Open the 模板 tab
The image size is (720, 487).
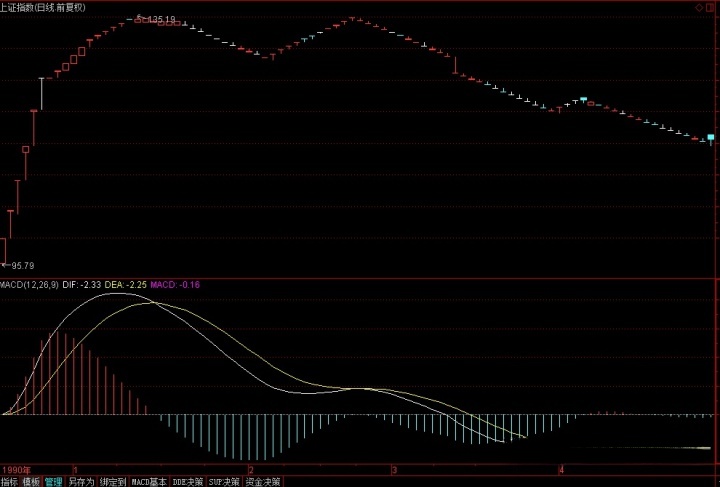pos(31,482)
